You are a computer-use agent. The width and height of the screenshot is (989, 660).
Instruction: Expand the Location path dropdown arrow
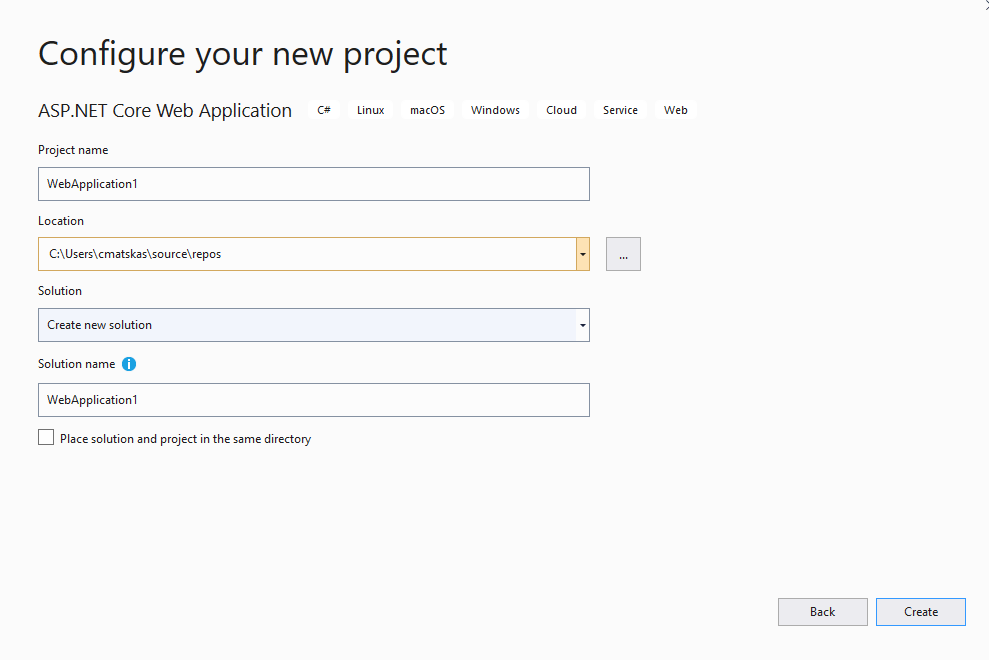[x=582, y=254]
